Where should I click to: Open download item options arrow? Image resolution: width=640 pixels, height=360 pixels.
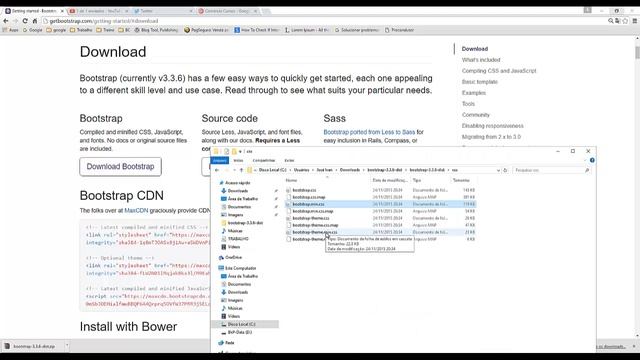click(67, 346)
